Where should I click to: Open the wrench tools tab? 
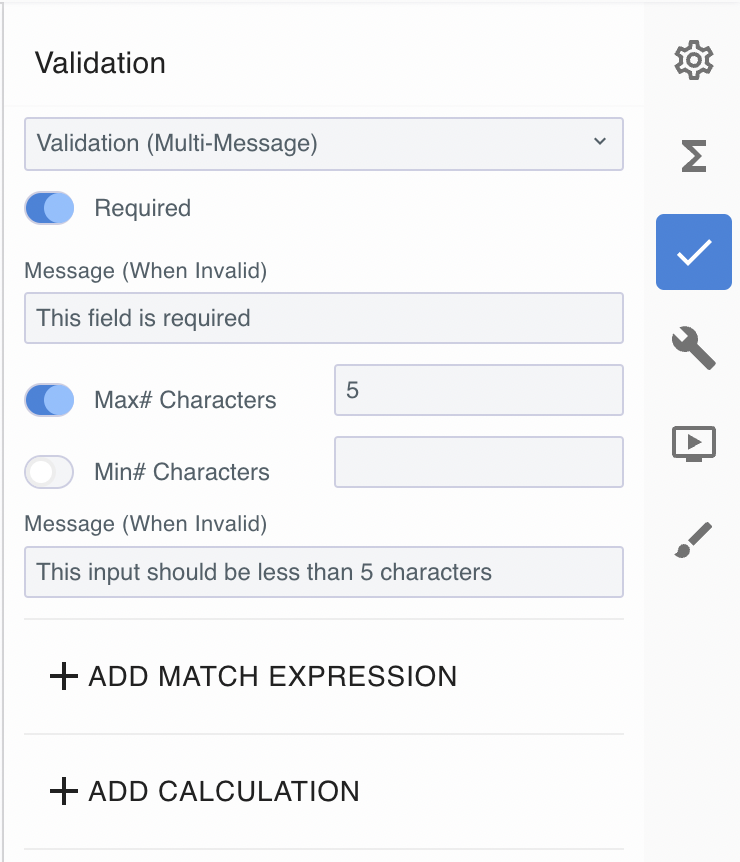[694, 348]
